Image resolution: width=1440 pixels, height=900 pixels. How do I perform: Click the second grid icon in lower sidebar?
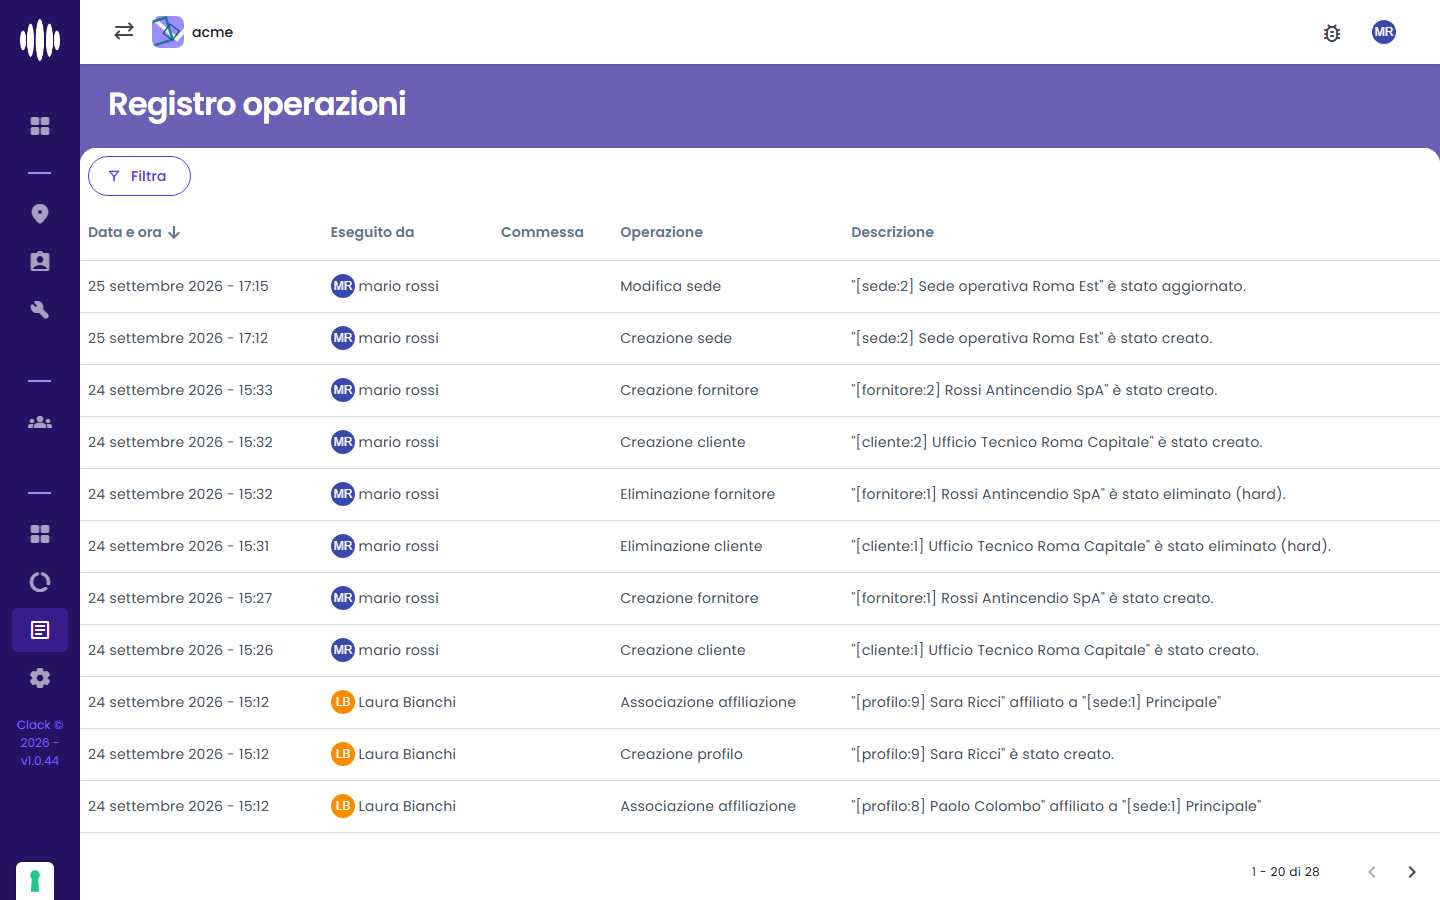click(x=40, y=534)
